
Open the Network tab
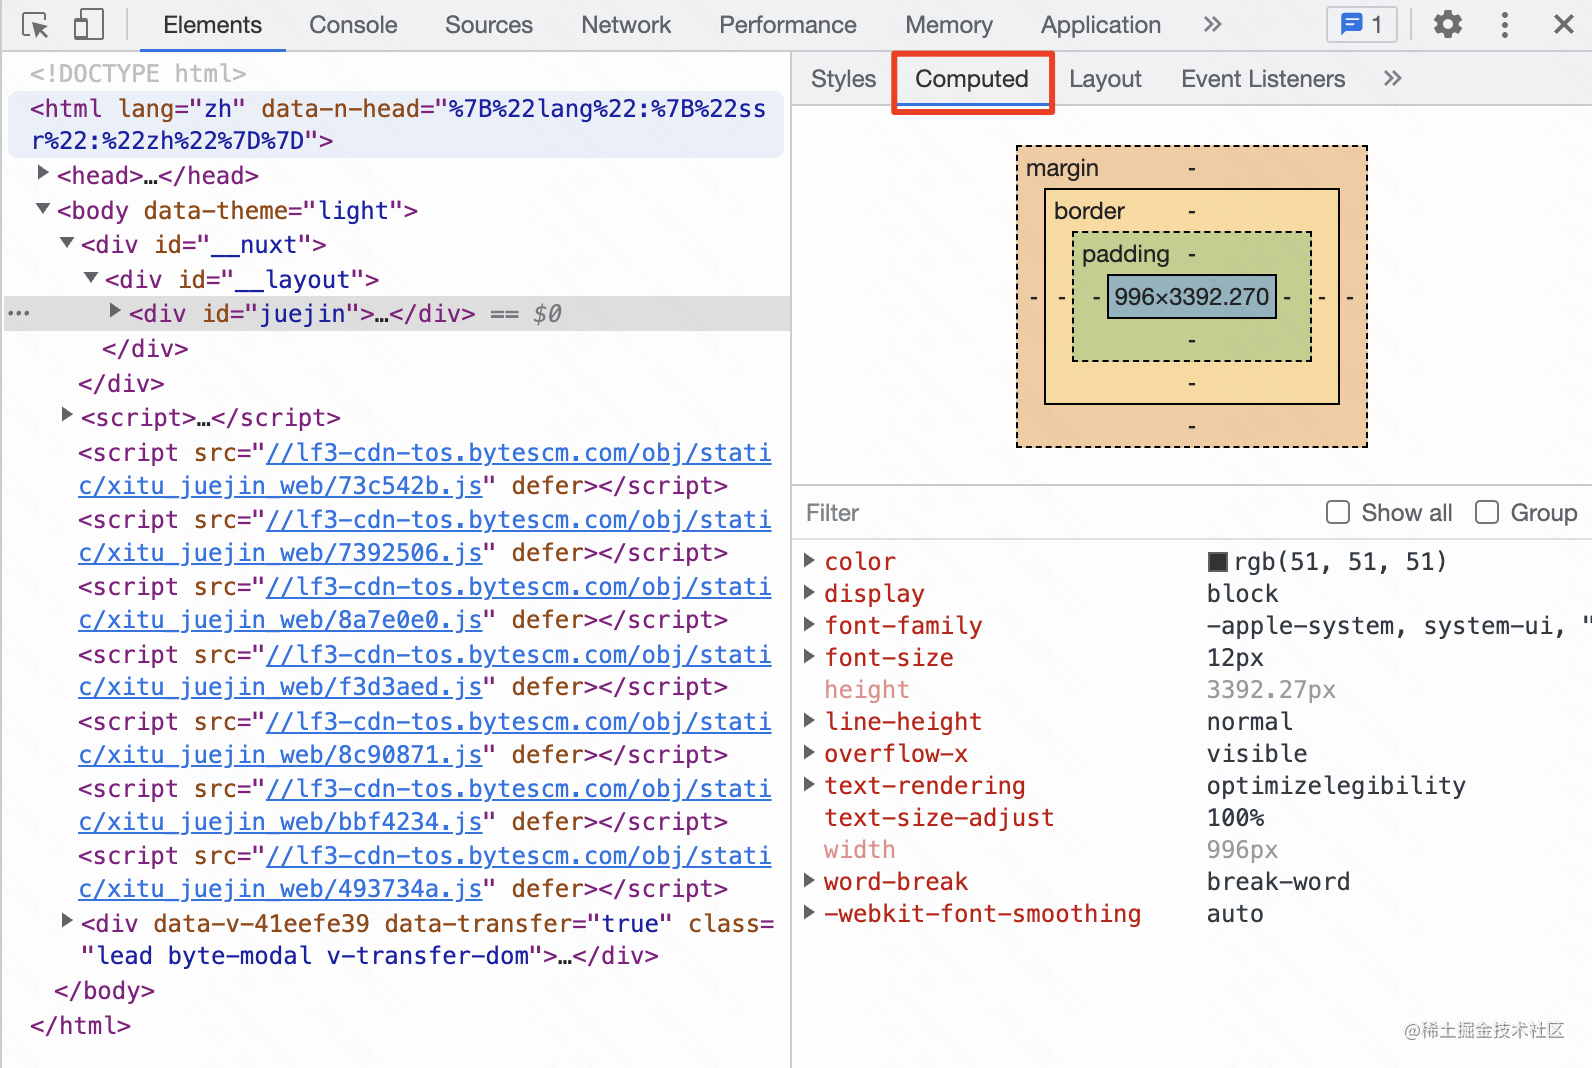click(626, 25)
